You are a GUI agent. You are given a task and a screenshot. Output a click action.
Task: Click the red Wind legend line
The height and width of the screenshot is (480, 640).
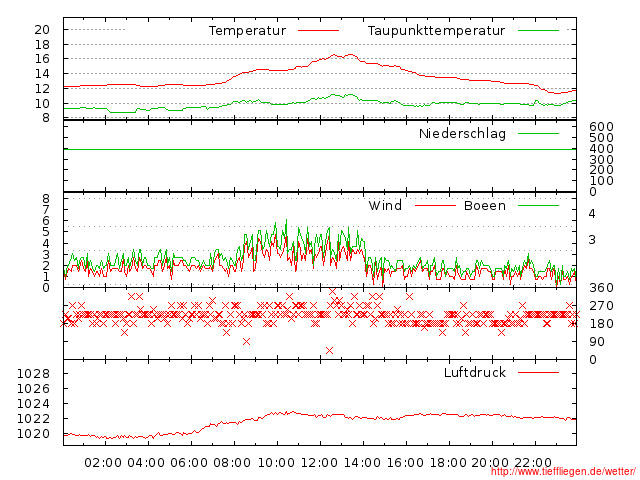(435, 206)
